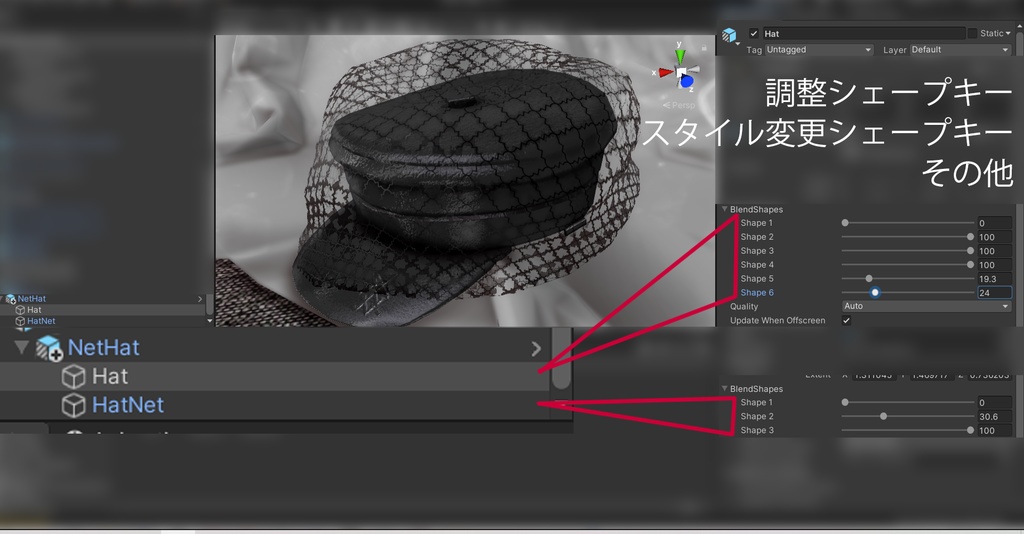Click the Shape 4 slider handle
The image size is (1024, 534).
click(x=970, y=264)
